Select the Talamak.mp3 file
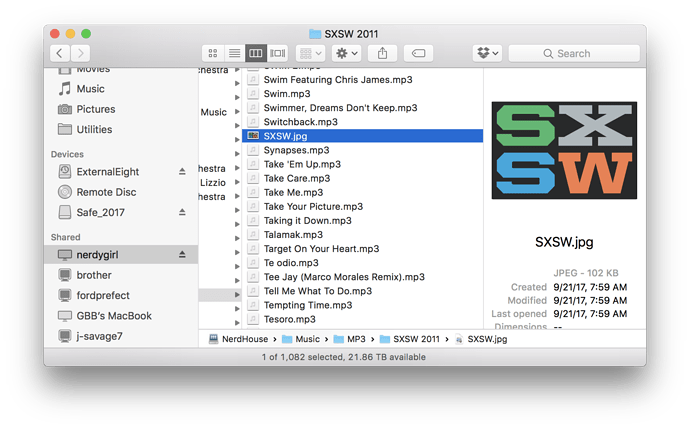The width and height of the screenshot is (690, 428). 363,234
